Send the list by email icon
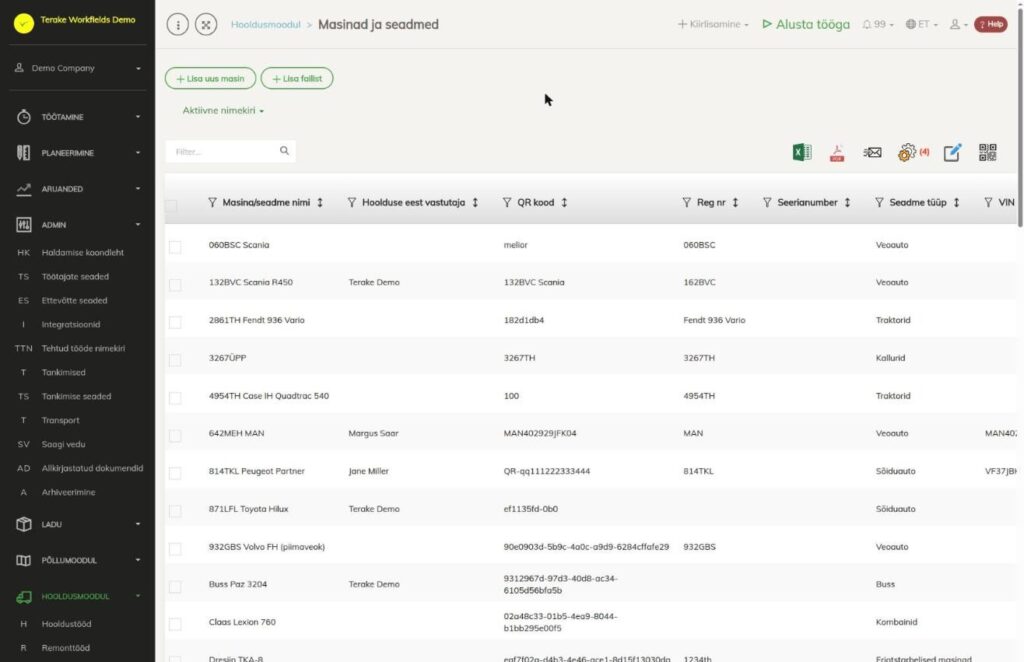Screen dimensions: 1024x662 [872, 152]
